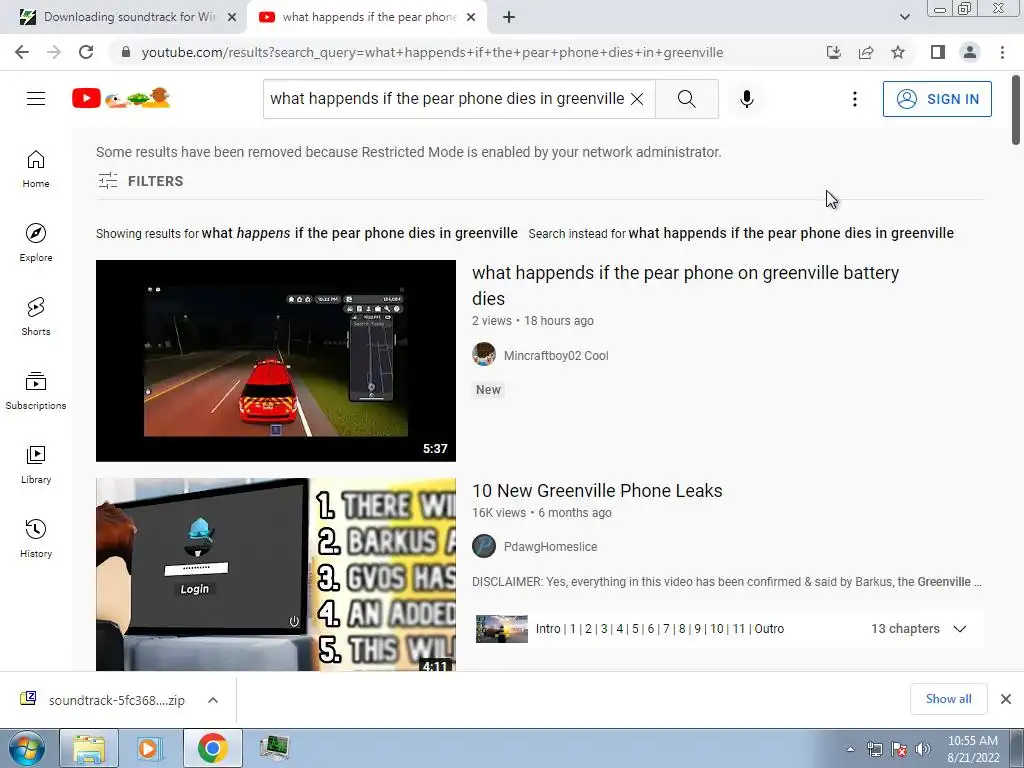Image resolution: width=1024 pixels, height=768 pixels.
Task: Open the network tray icon
Action: coord(874,749)
